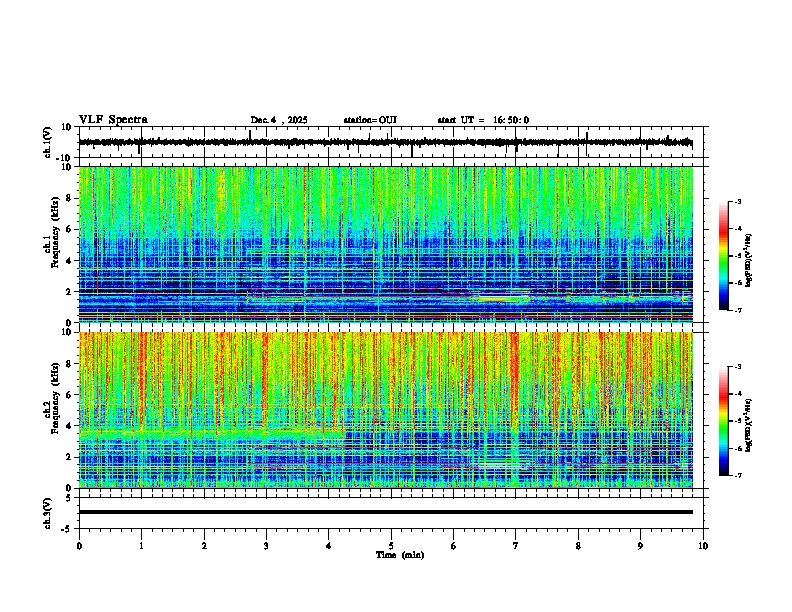Click the time axis tick label '0'
Image resolution: width=792 pixels, height=612 pixels.
pyautogui.click(x=79, y=546)
